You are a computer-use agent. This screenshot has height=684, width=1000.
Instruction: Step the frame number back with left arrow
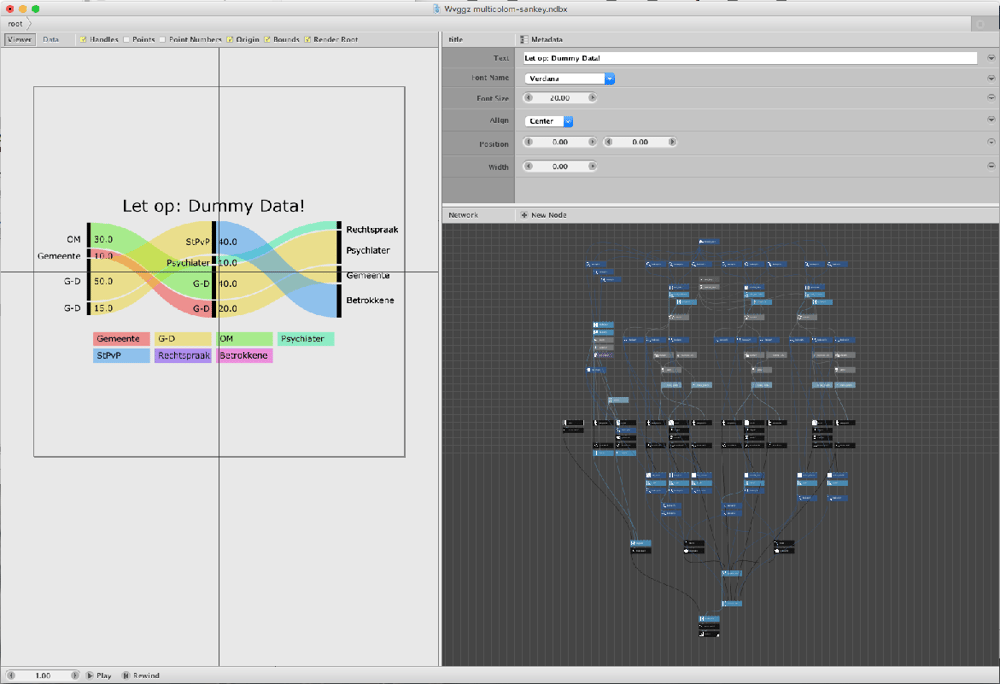11,676
